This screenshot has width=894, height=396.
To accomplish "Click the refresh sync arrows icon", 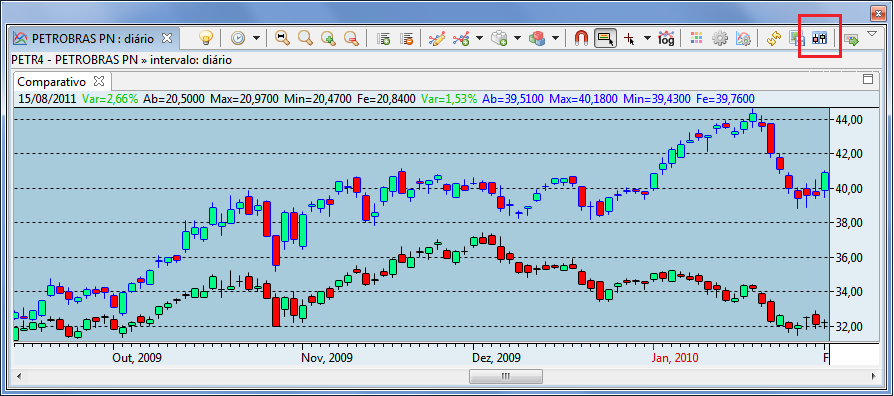I will pos(773,38).
